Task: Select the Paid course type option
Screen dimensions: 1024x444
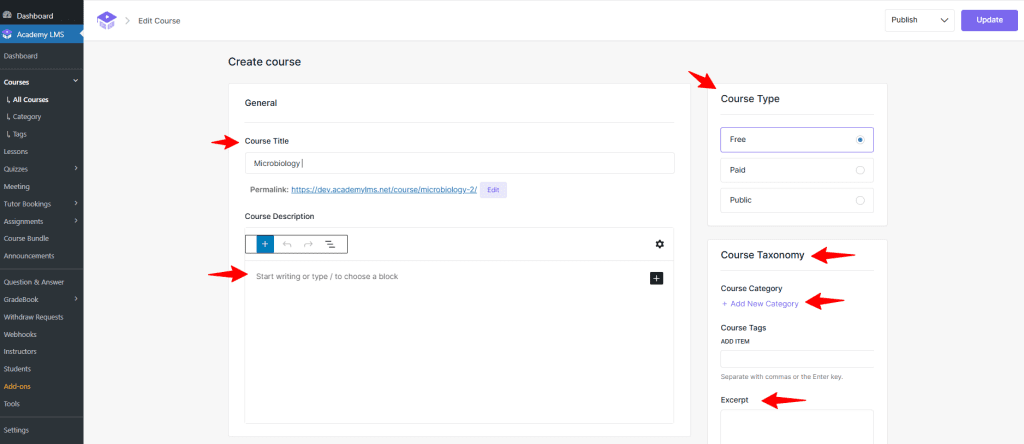Action: (x=859, y=170)
